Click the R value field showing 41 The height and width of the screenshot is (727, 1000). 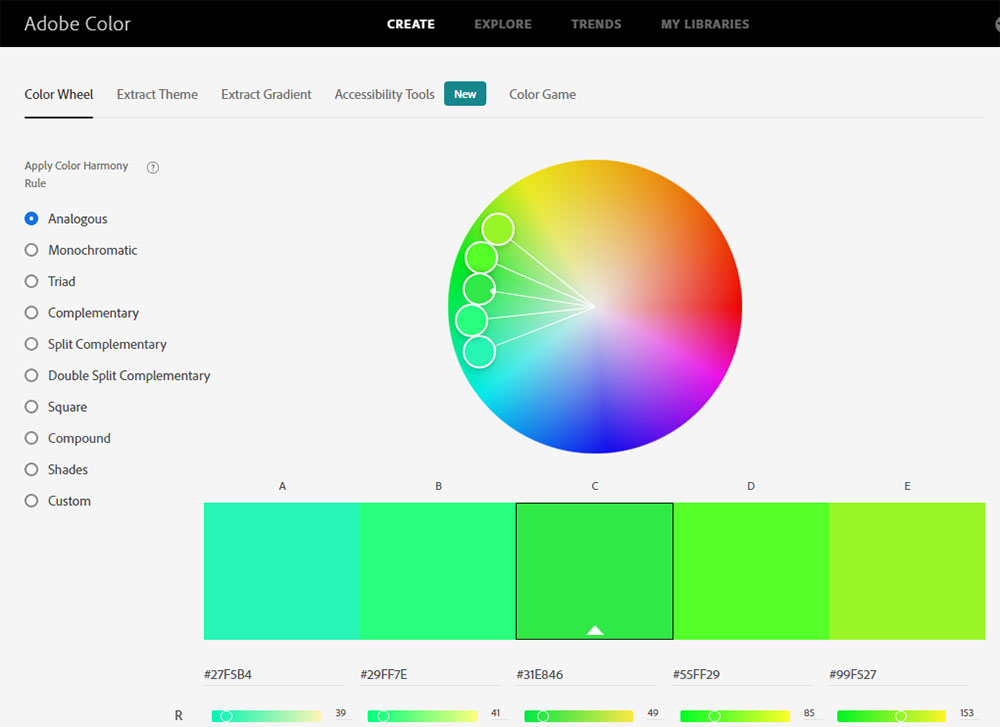496,713
